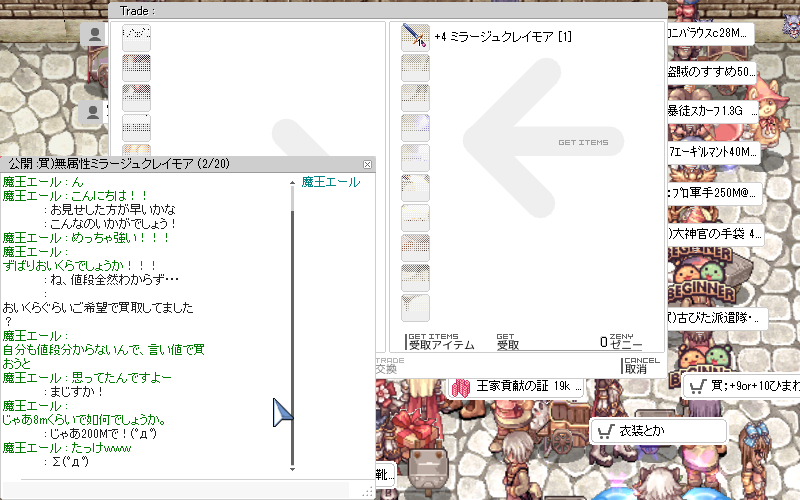Click topmost give-item slot in left Trade panel
800x500 pixels.
pyautogui.click(x=136, y=37)
